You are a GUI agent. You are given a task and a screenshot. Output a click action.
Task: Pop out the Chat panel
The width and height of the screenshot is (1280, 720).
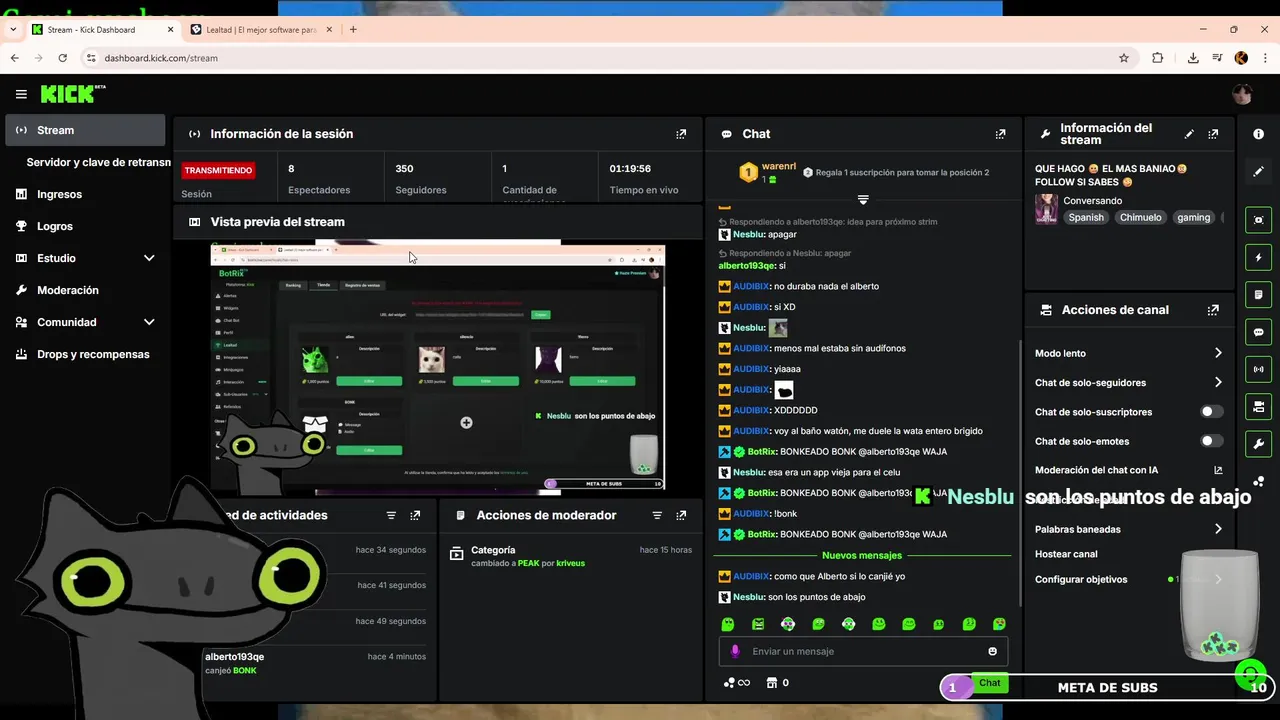1000,134
